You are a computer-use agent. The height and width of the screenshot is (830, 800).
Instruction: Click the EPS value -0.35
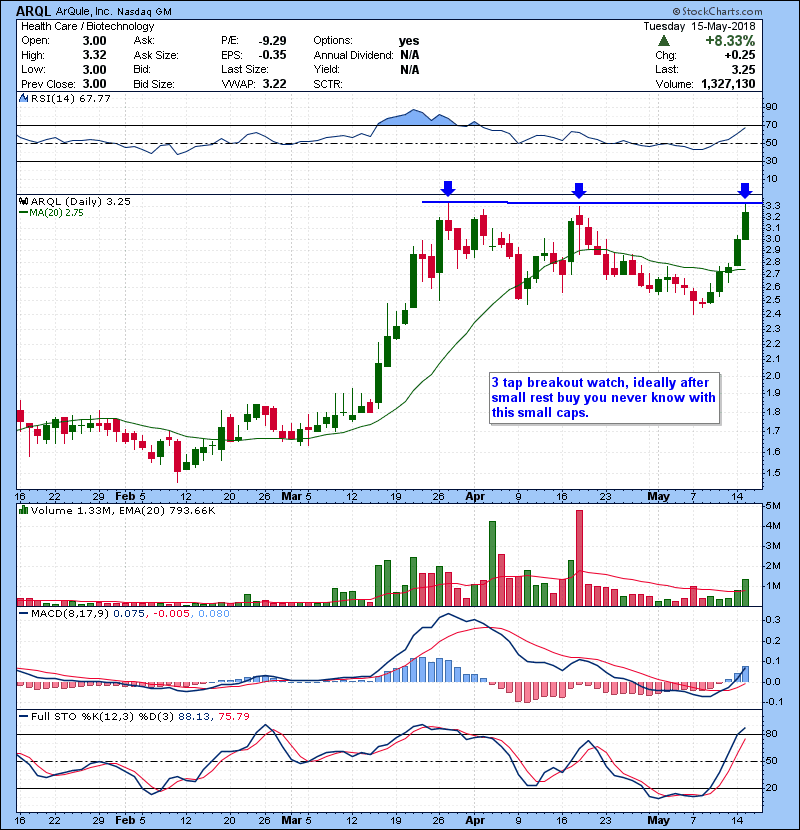(x=272, y=55)
